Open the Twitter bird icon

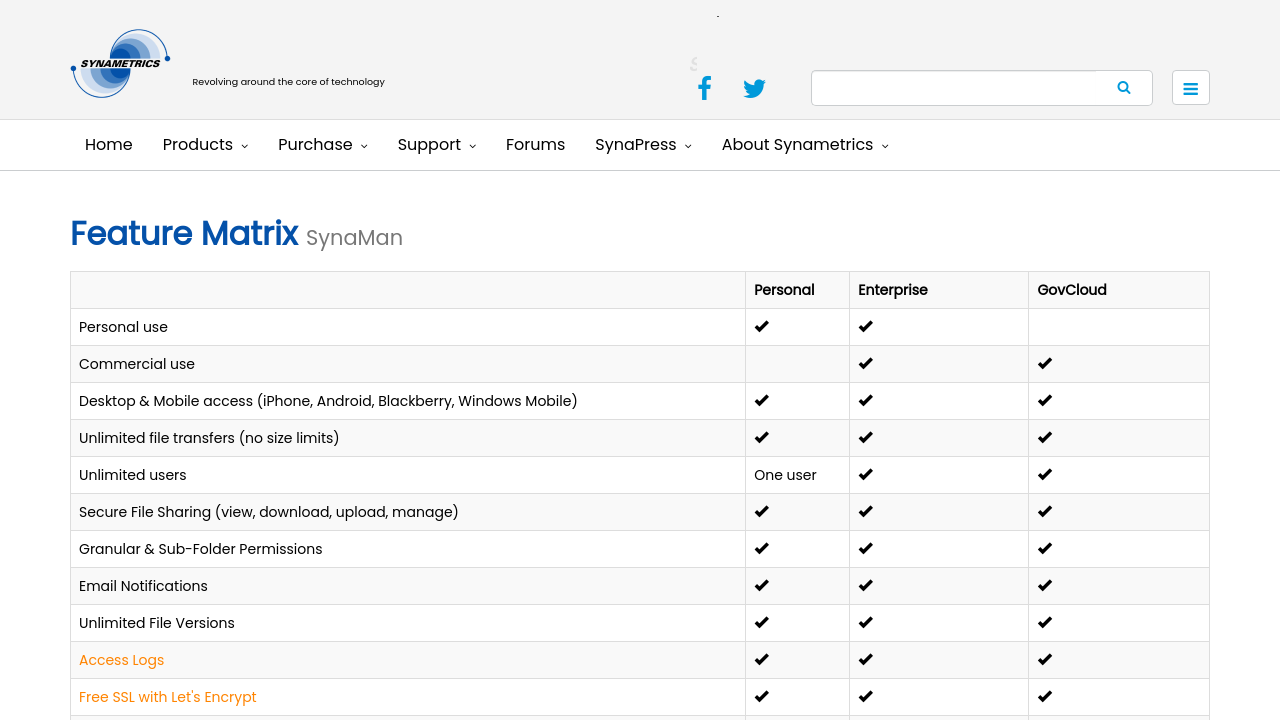click(x=754, y=88)
